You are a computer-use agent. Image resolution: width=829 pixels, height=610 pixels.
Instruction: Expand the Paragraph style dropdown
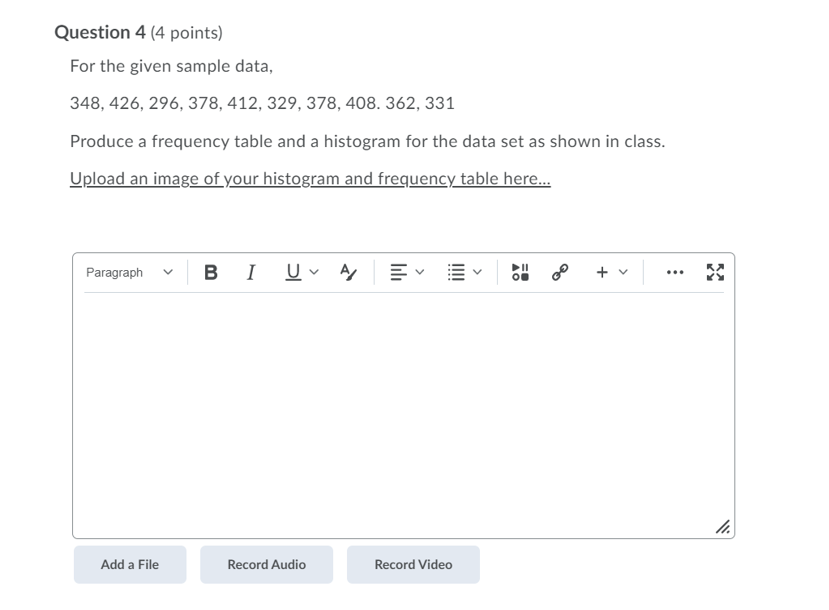tap(130, 271)
